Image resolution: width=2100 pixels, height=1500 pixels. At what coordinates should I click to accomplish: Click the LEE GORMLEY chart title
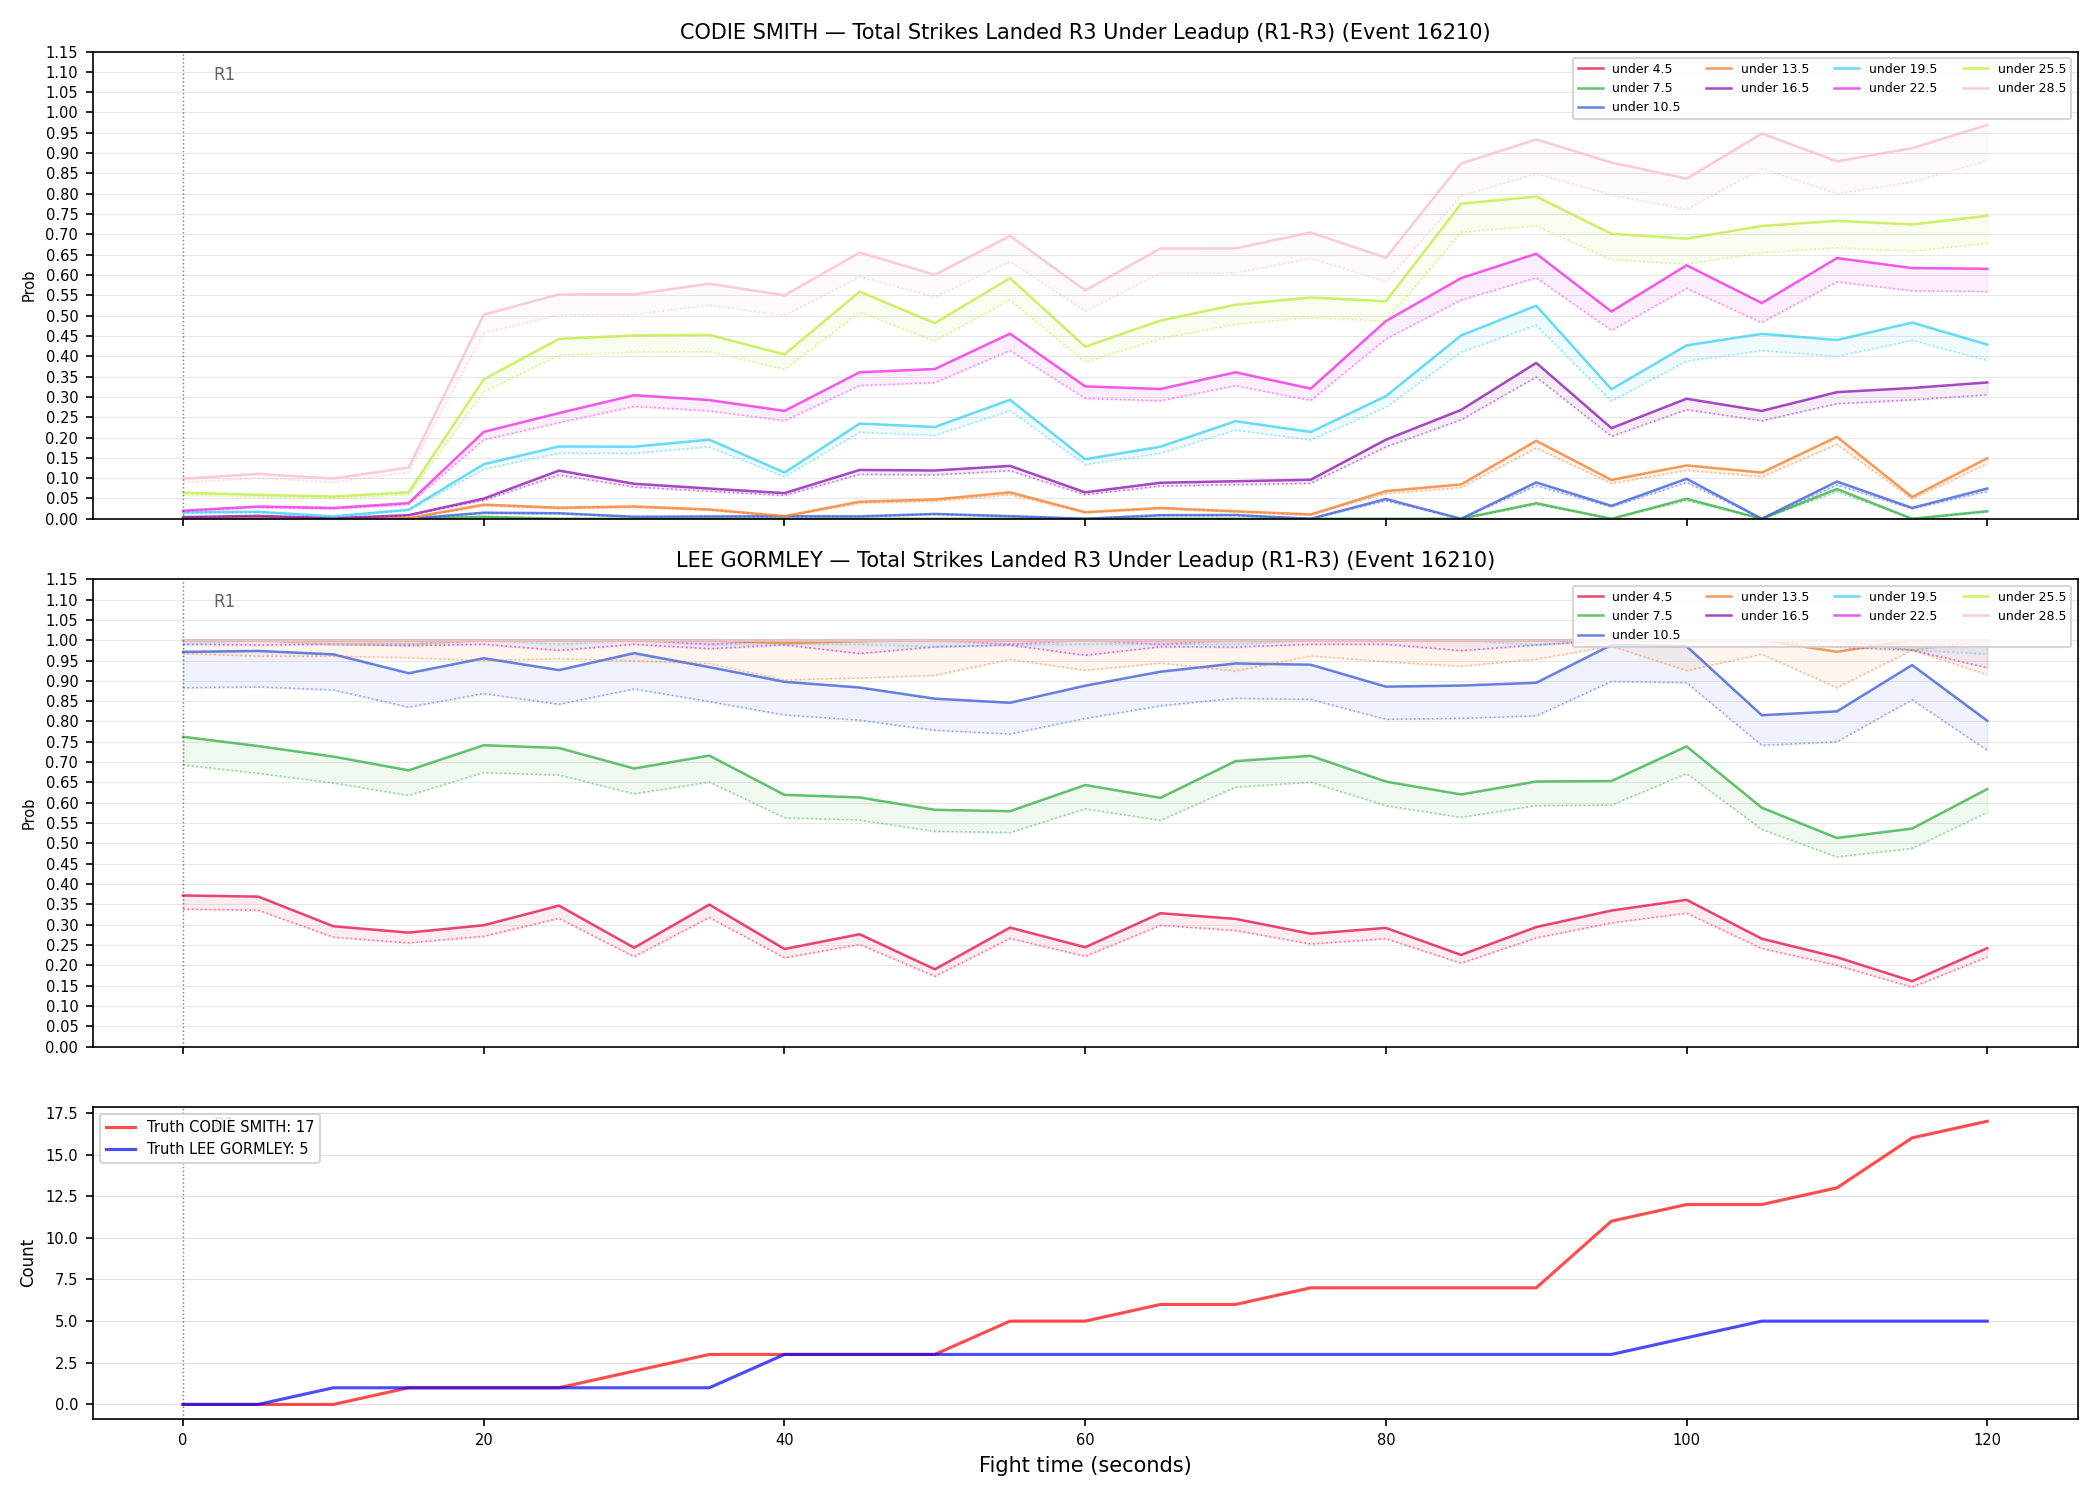[x=1085, y=560]
